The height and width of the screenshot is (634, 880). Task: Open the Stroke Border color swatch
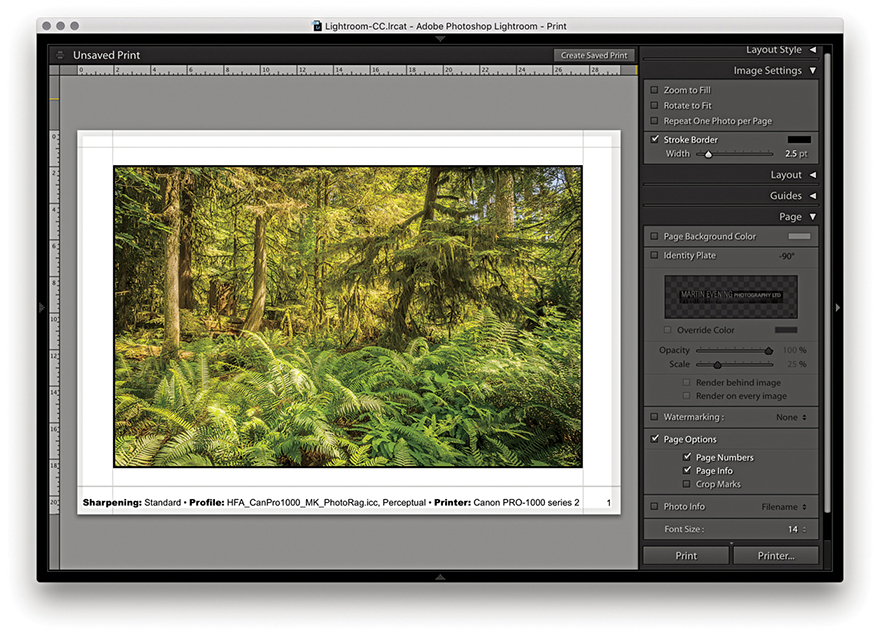click(798, 140)
